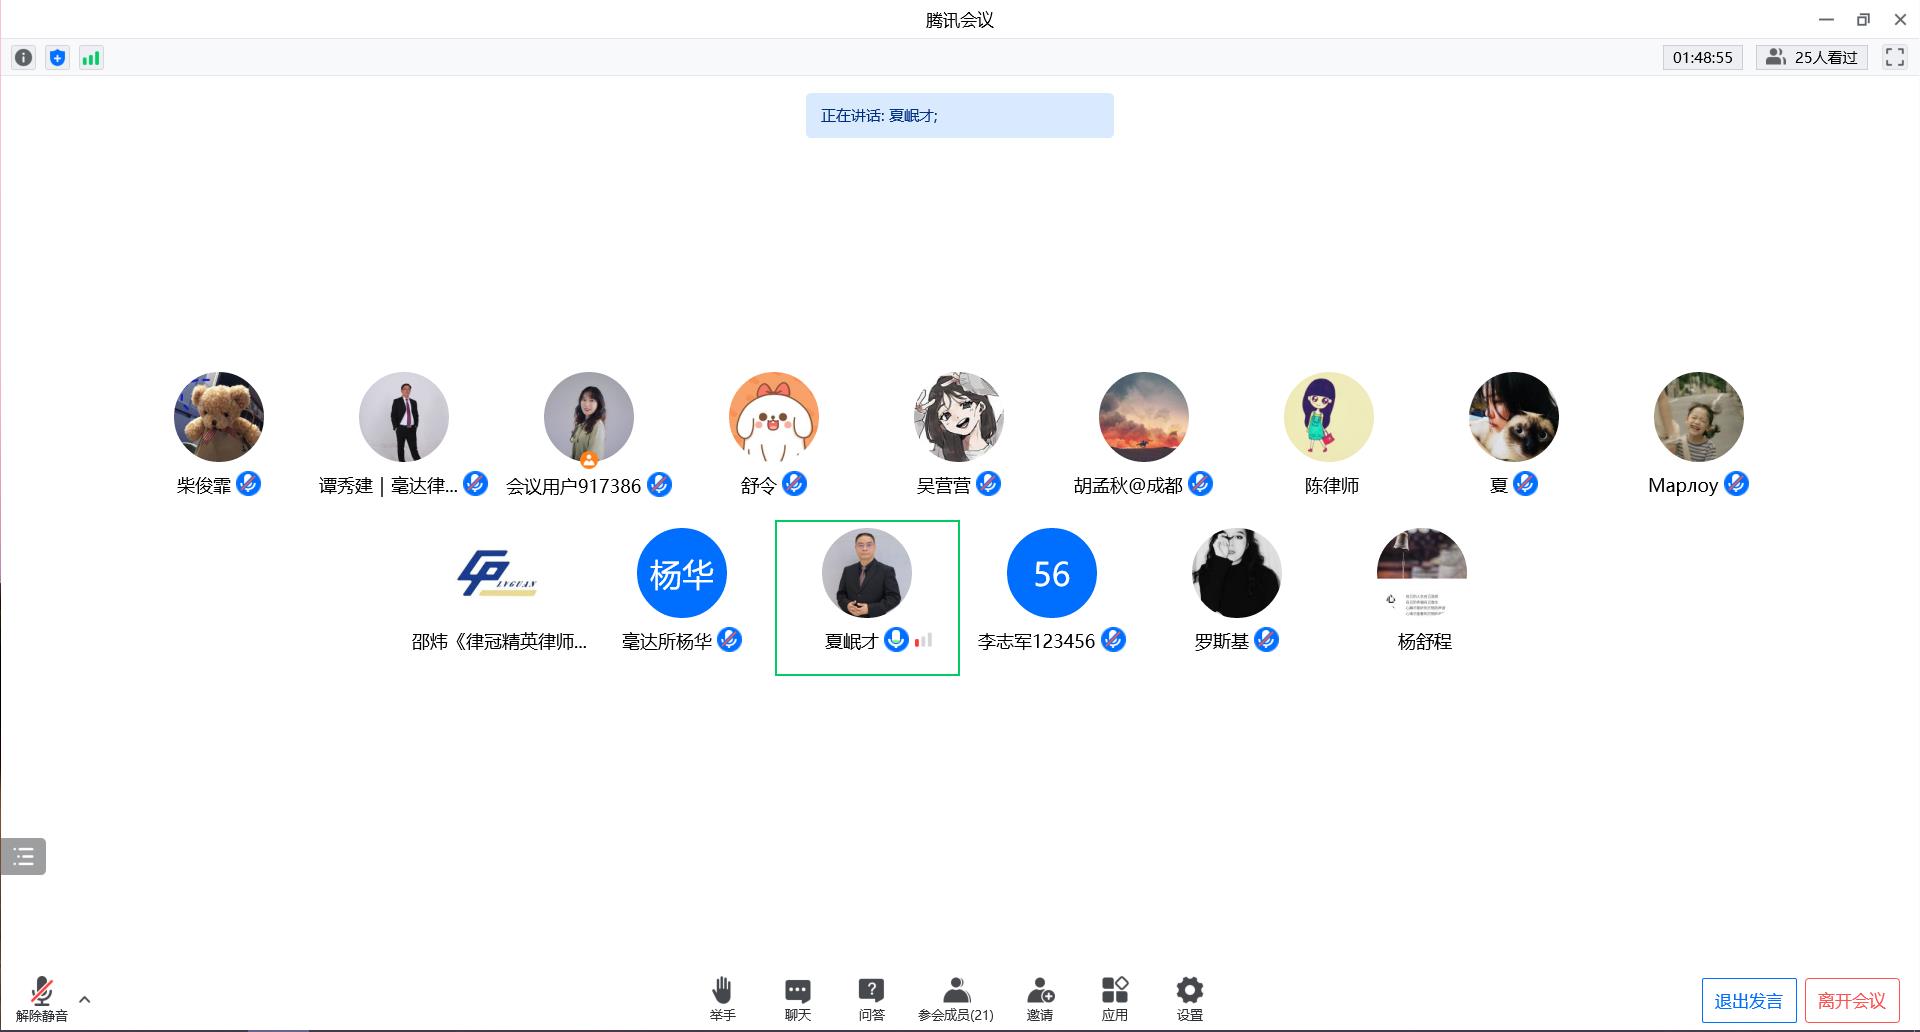Select 舒令 cartoon dog avatar

tap(774, 417)
